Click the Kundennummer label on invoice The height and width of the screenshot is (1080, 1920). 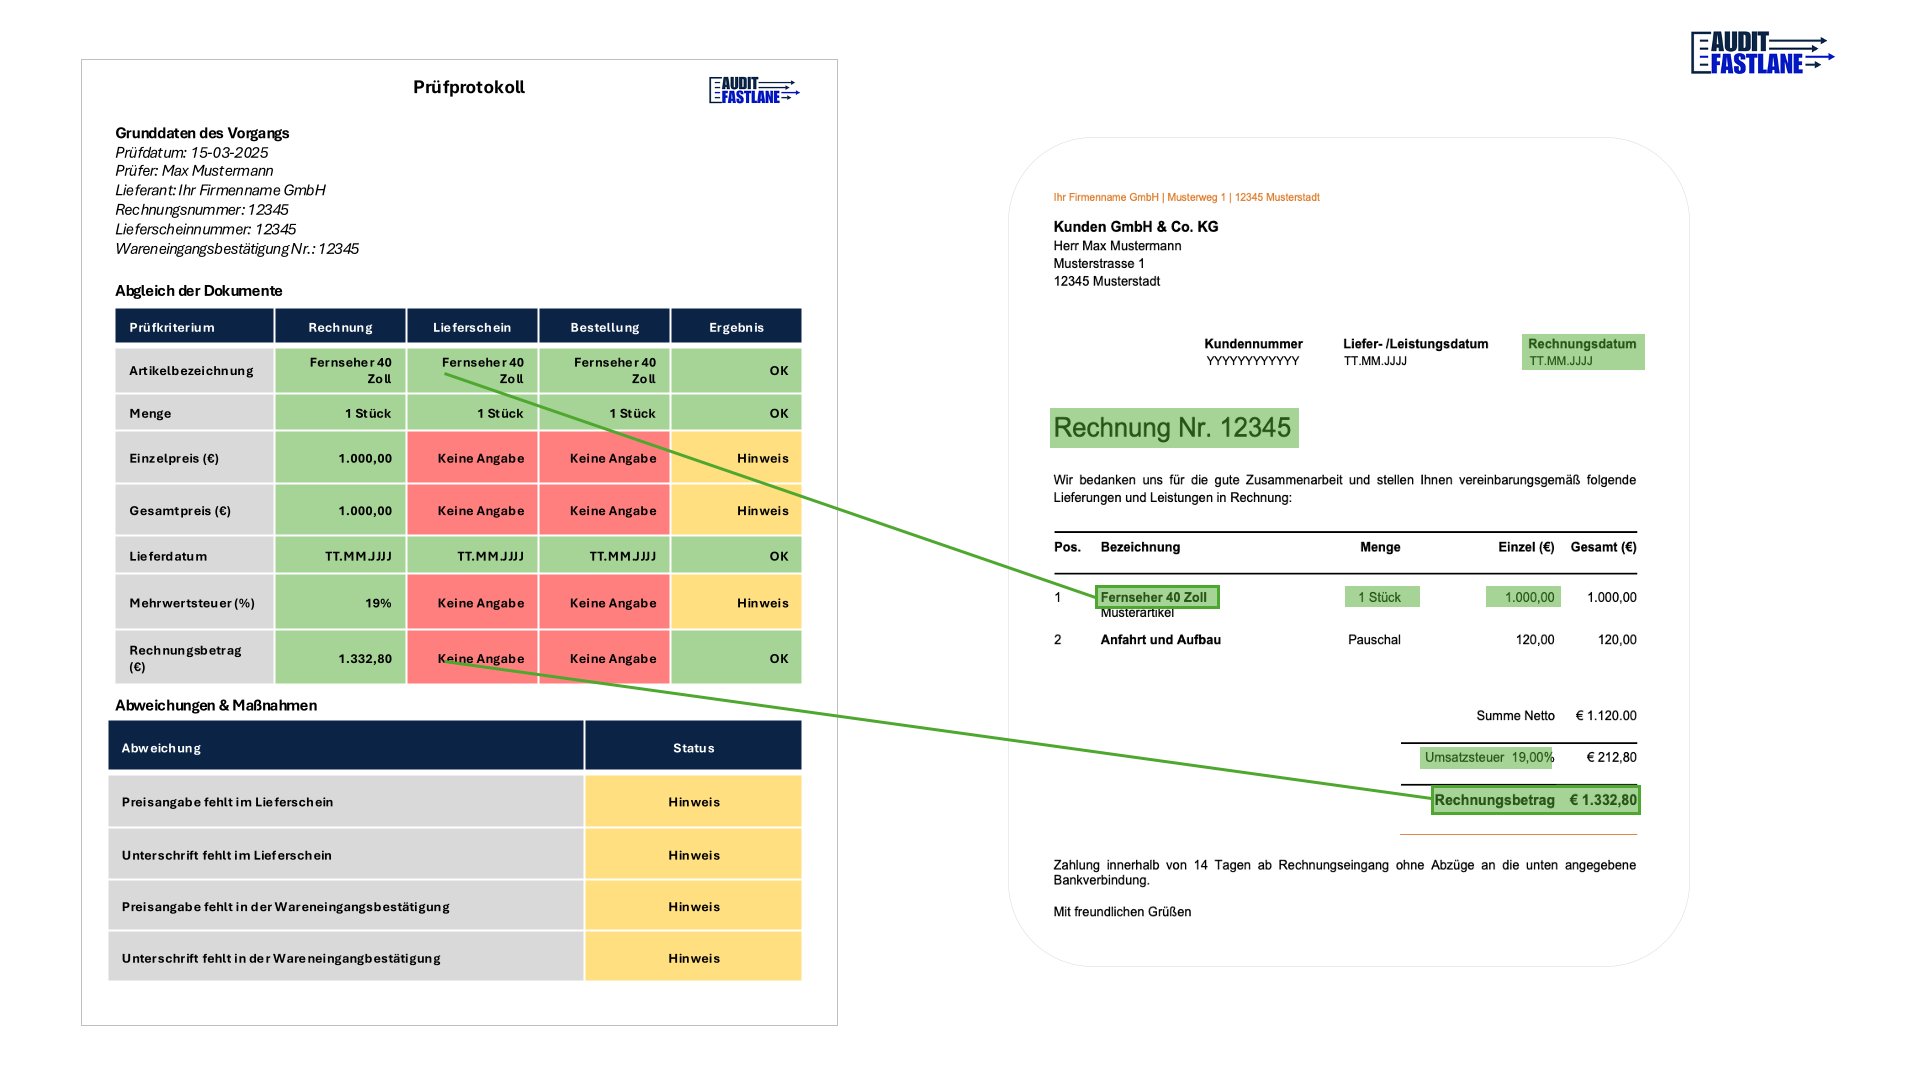click(x=1253, y=344)
